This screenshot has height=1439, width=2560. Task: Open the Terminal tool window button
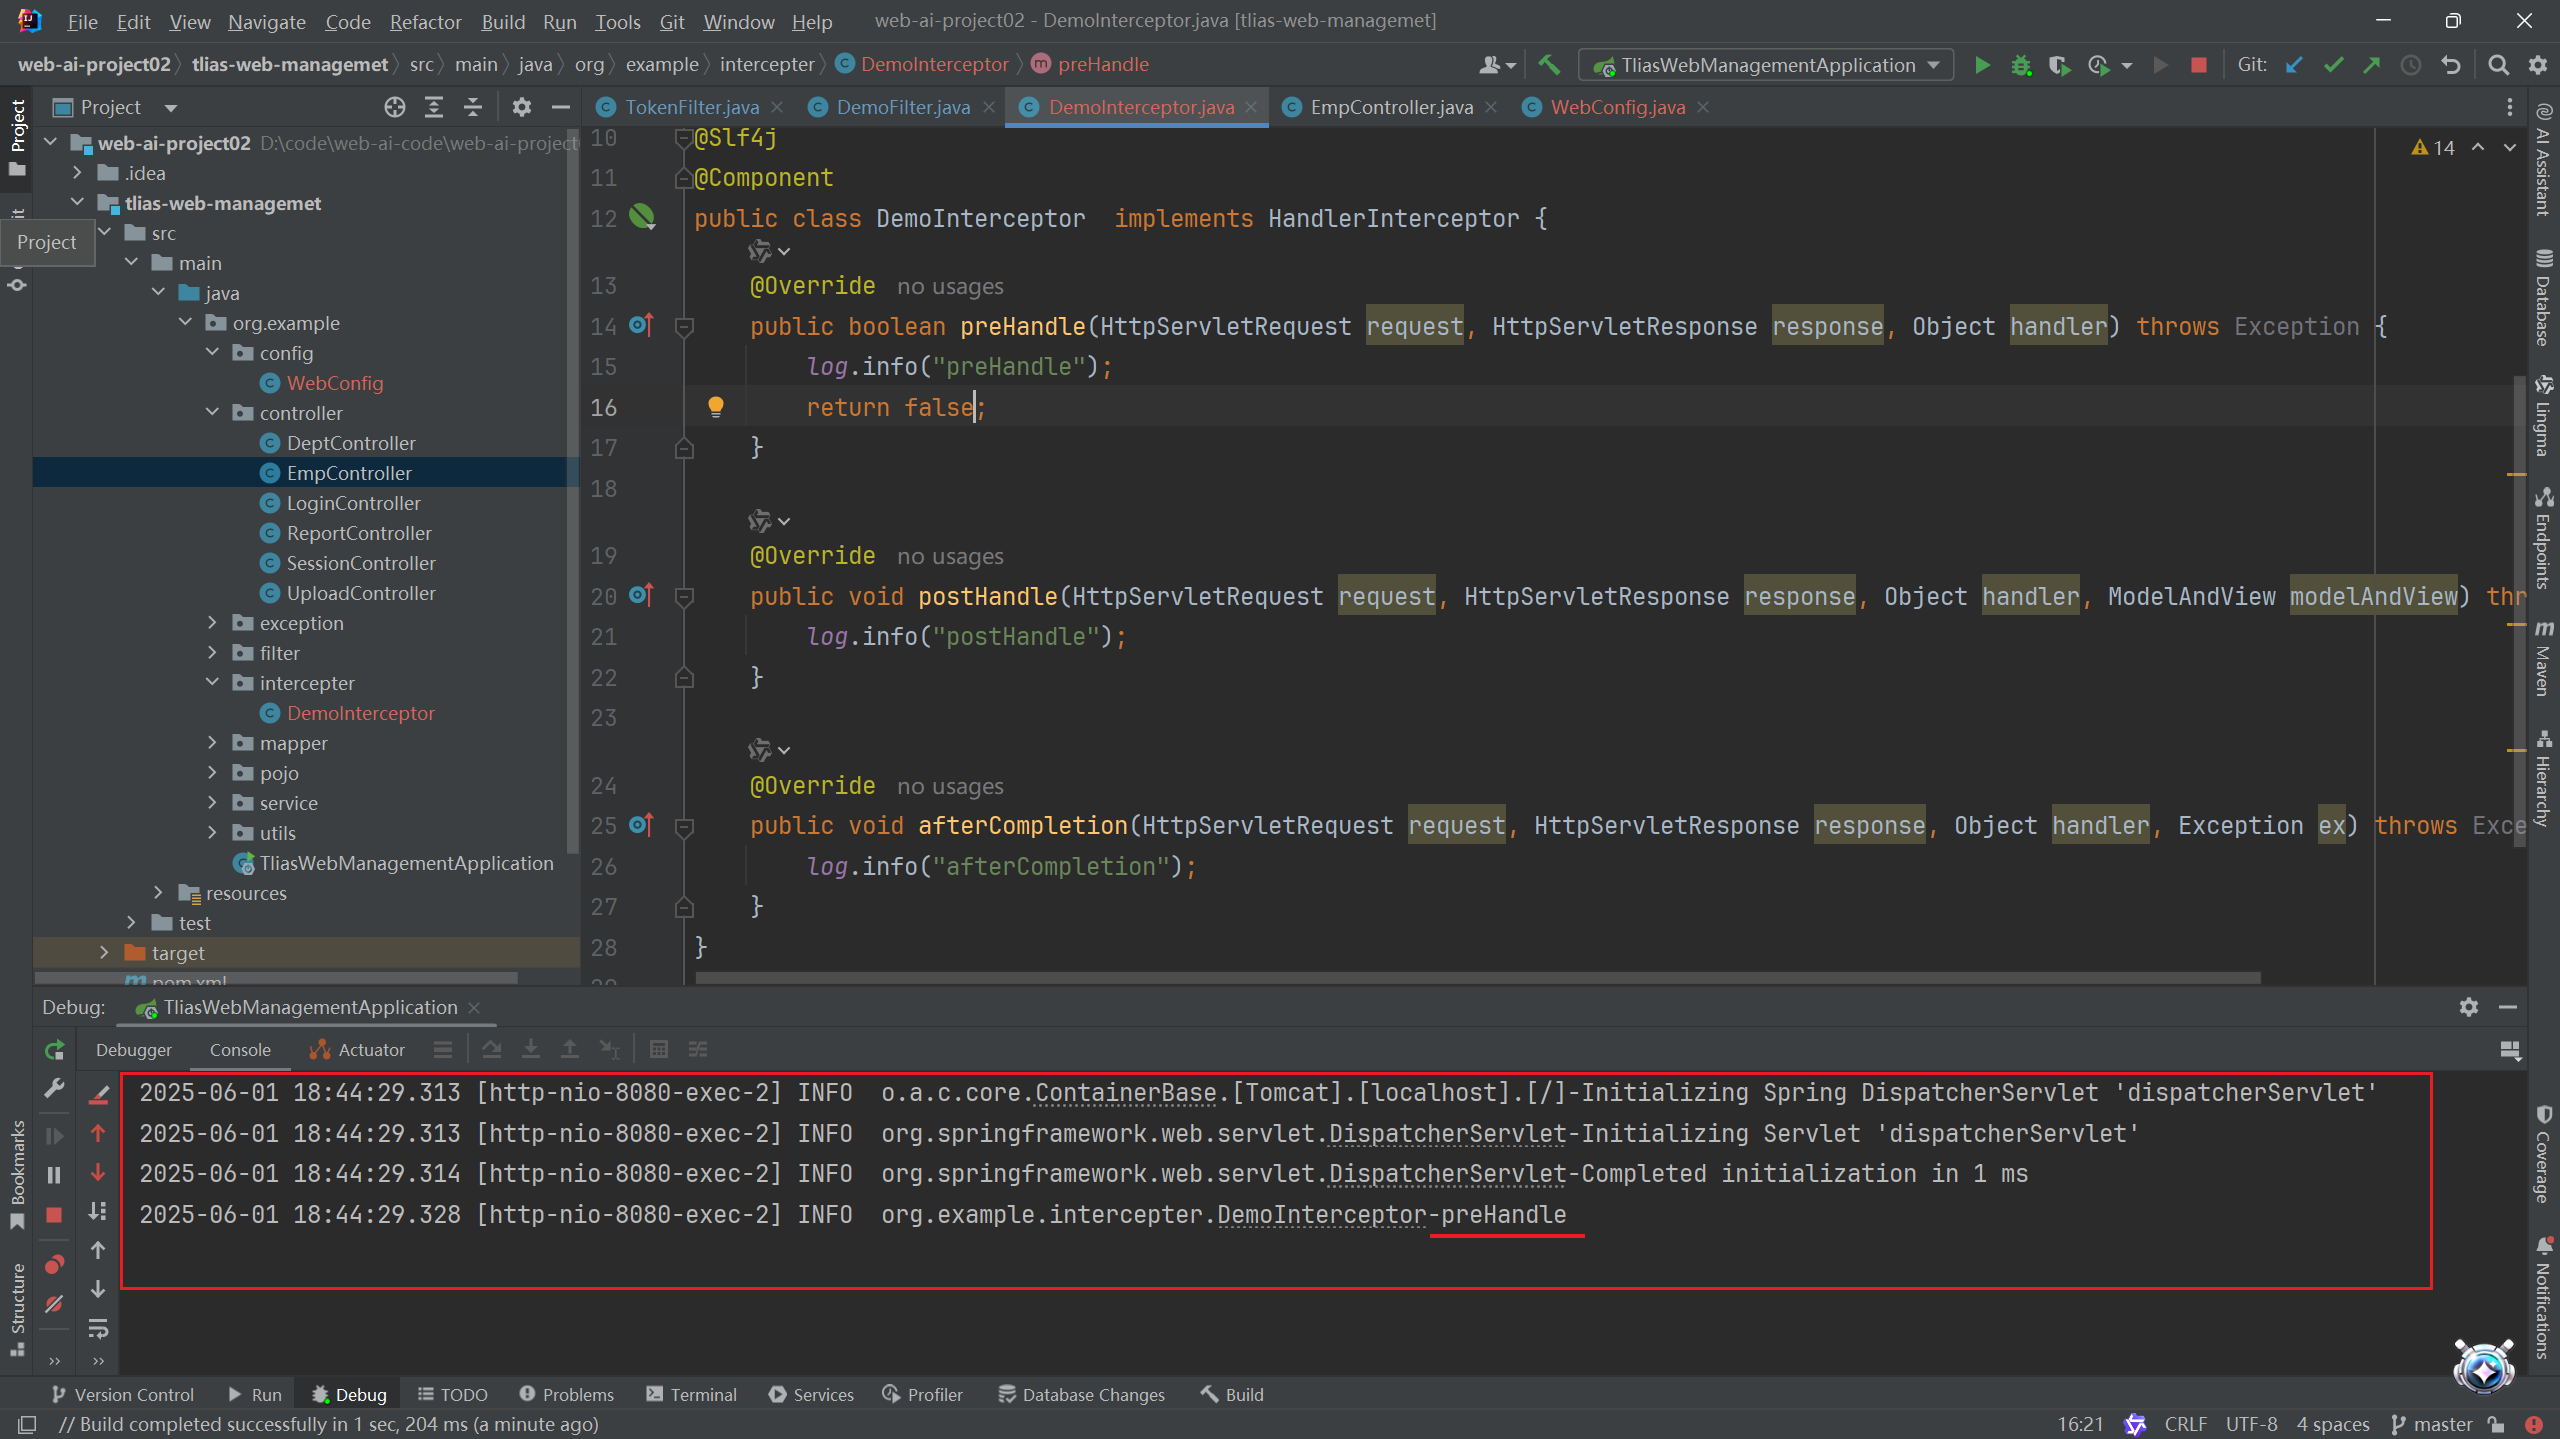click(x=691, y=1394)
